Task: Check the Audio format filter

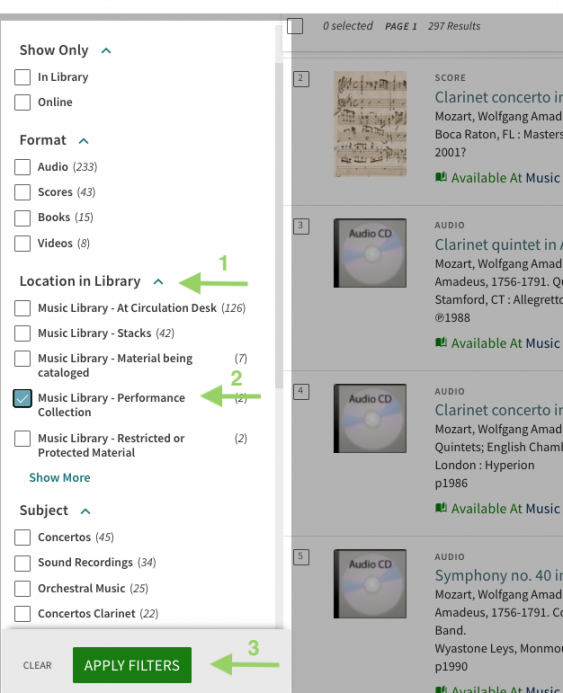Action: click(23, 167)
